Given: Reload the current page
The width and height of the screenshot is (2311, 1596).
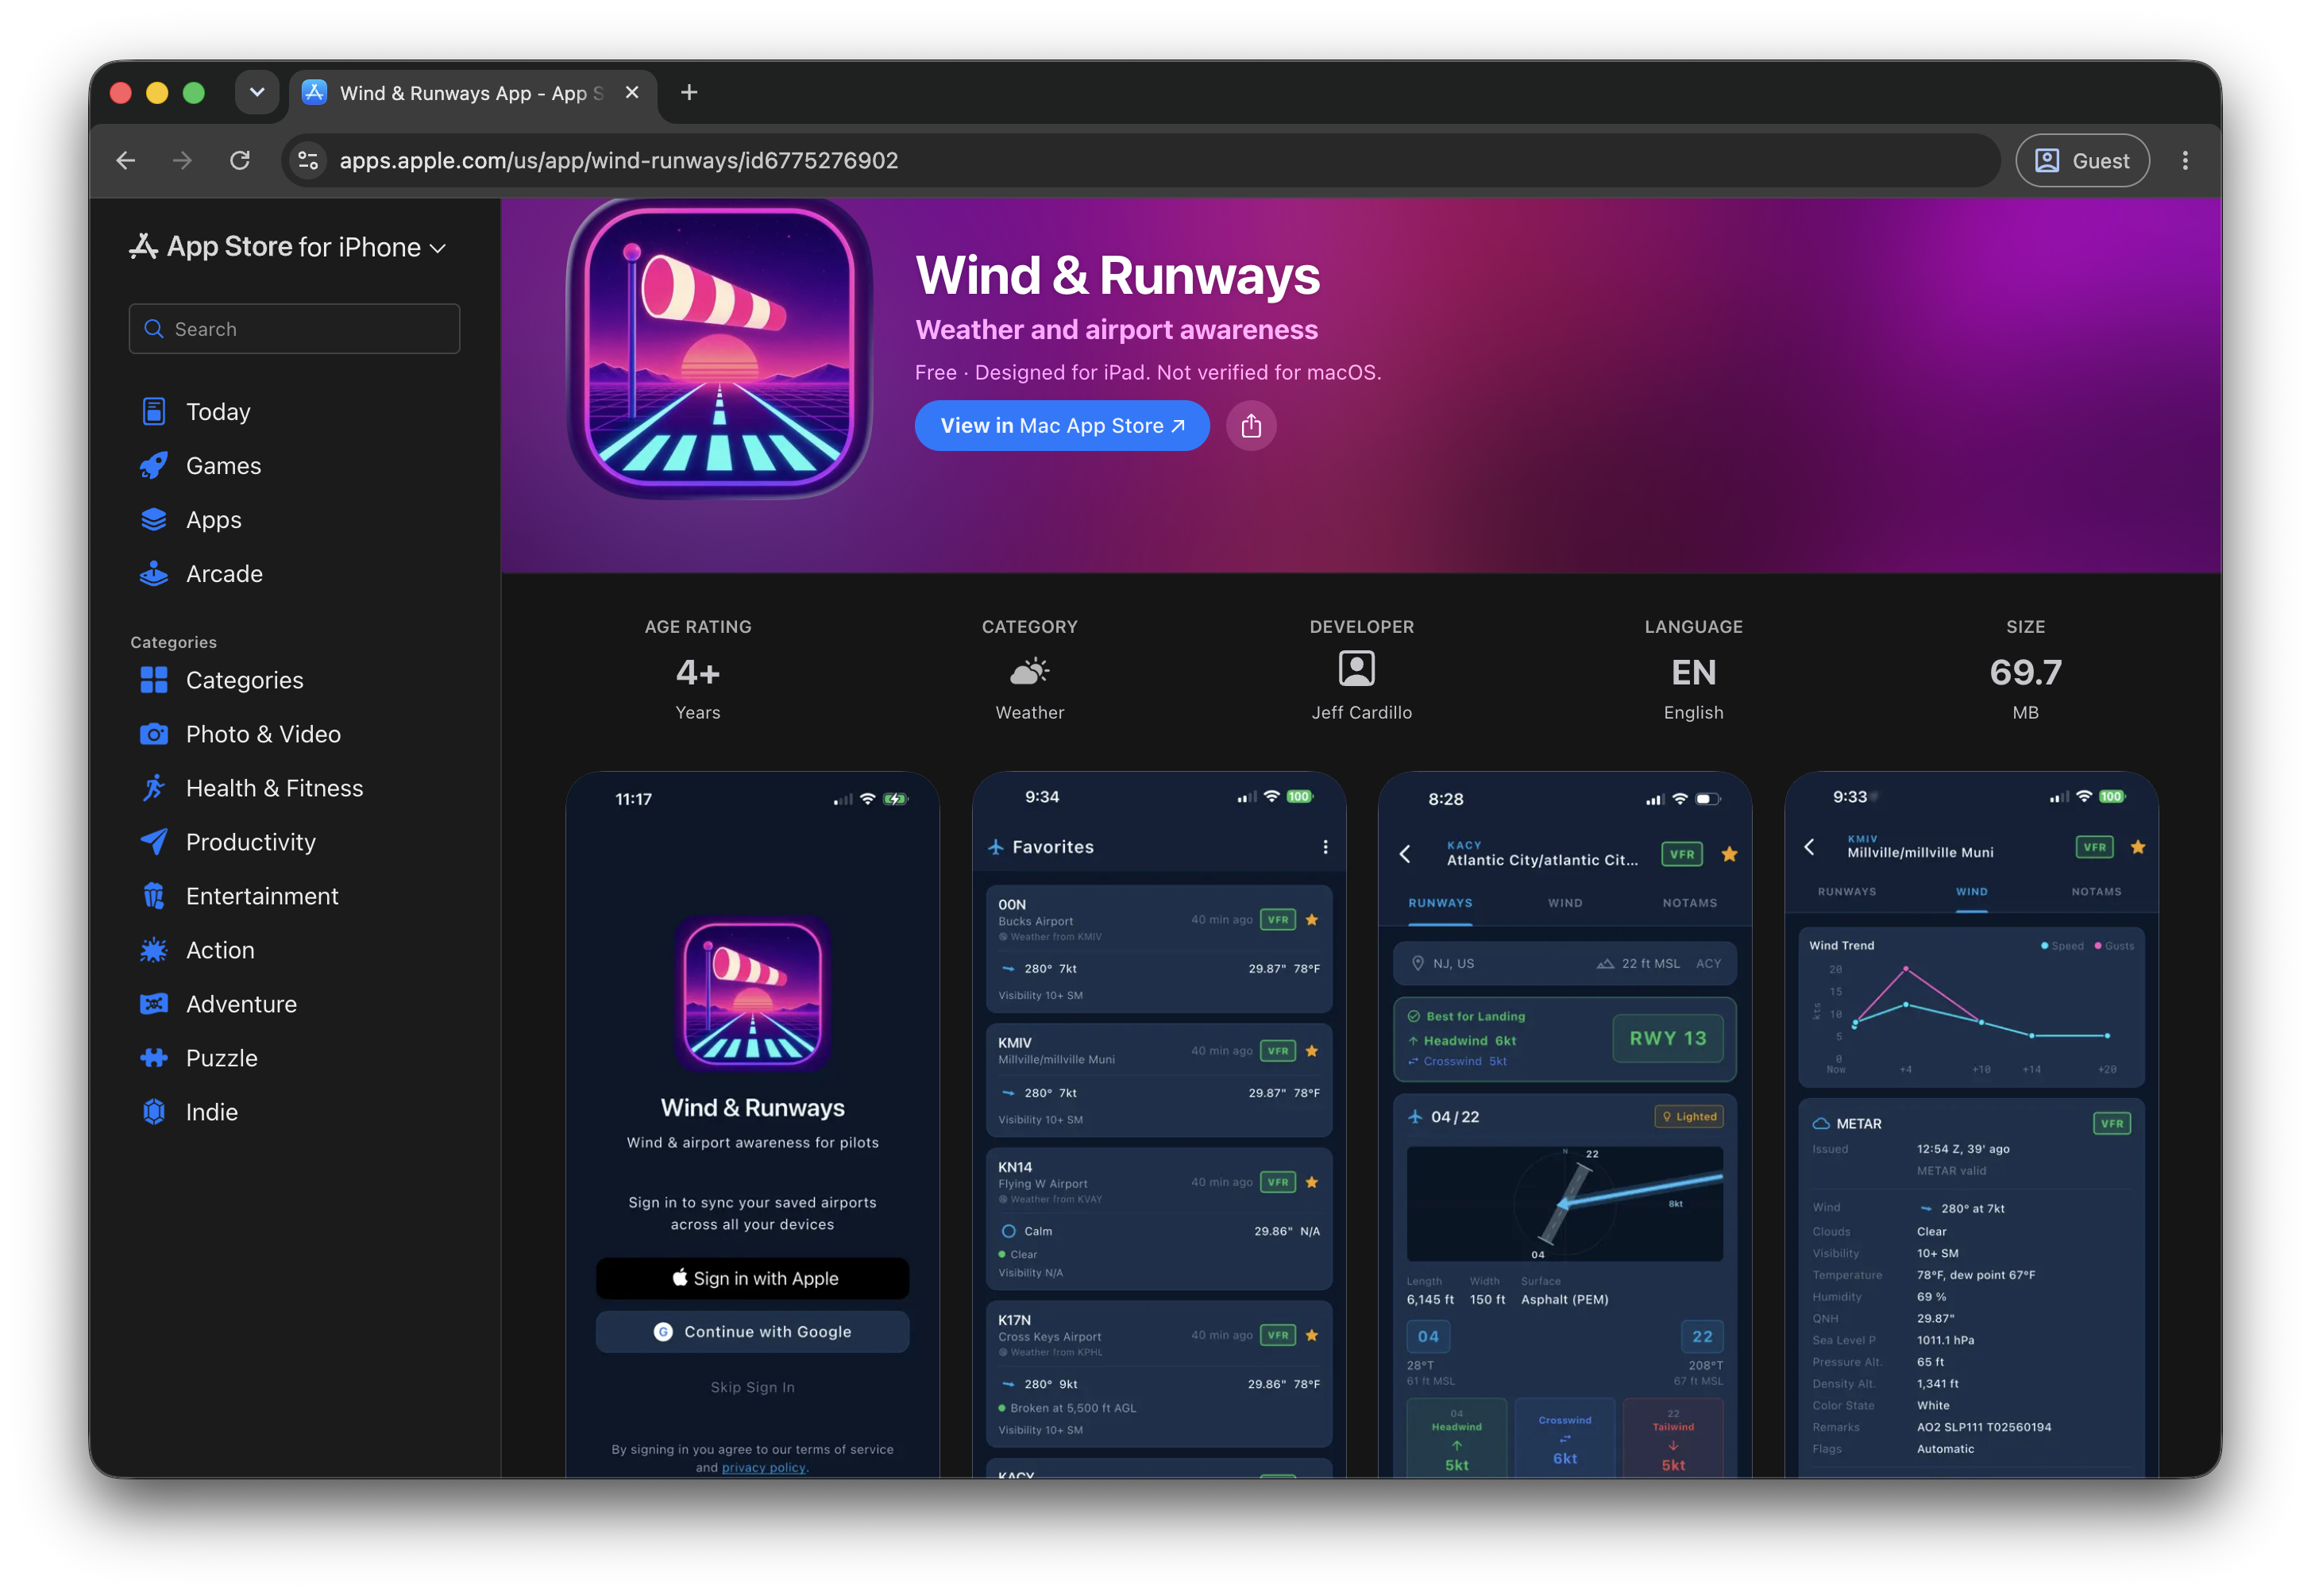Looking at the screenshot, I should click(x=240, y=160).
